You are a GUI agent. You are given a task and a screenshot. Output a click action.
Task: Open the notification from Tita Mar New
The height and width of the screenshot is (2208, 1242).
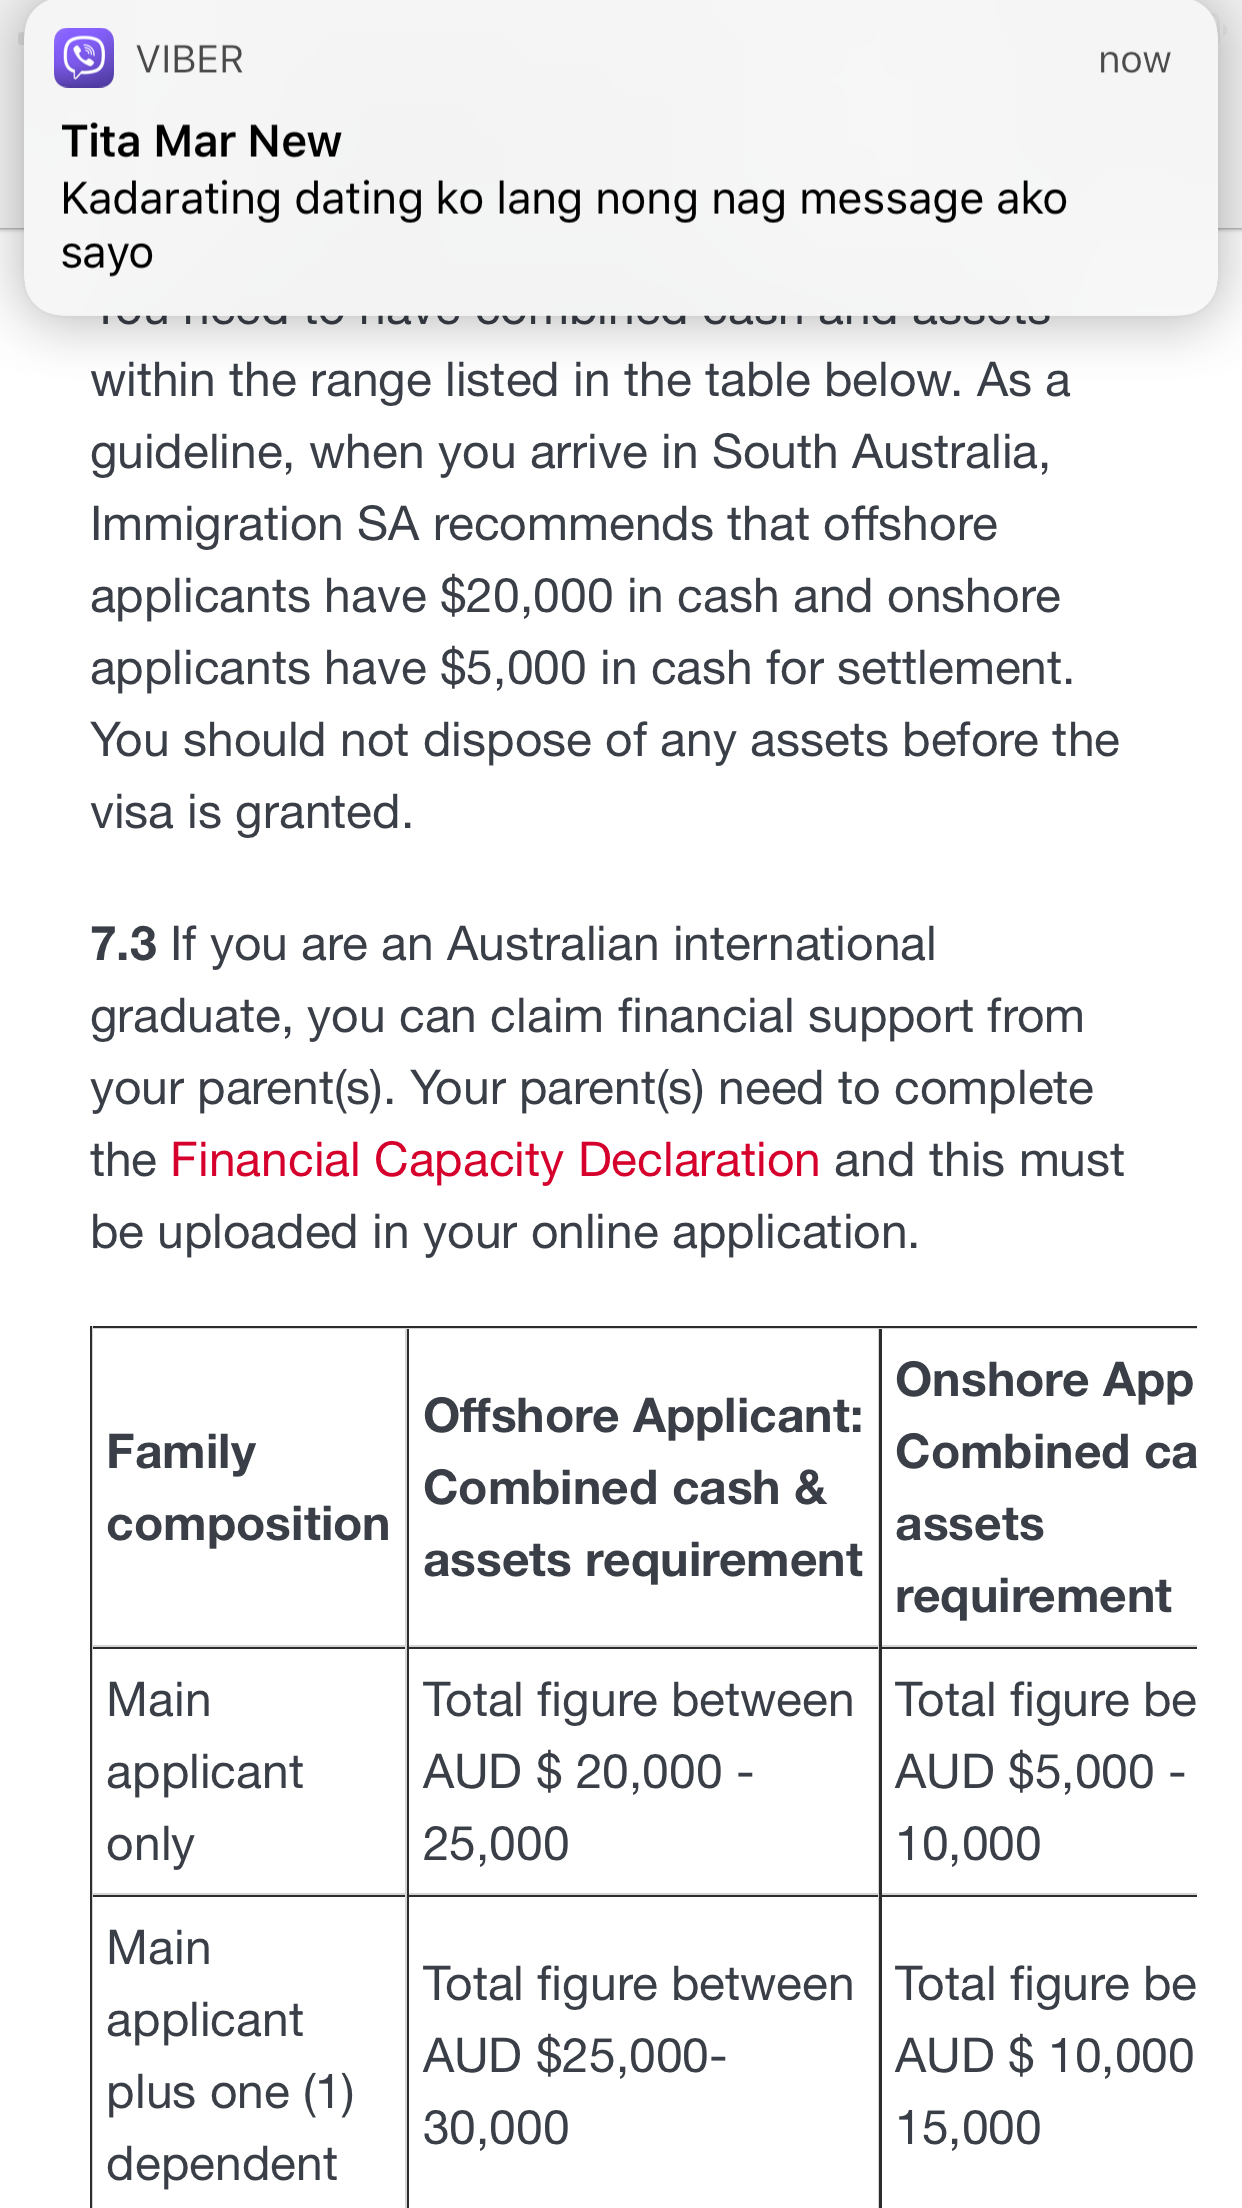point(202,141)
